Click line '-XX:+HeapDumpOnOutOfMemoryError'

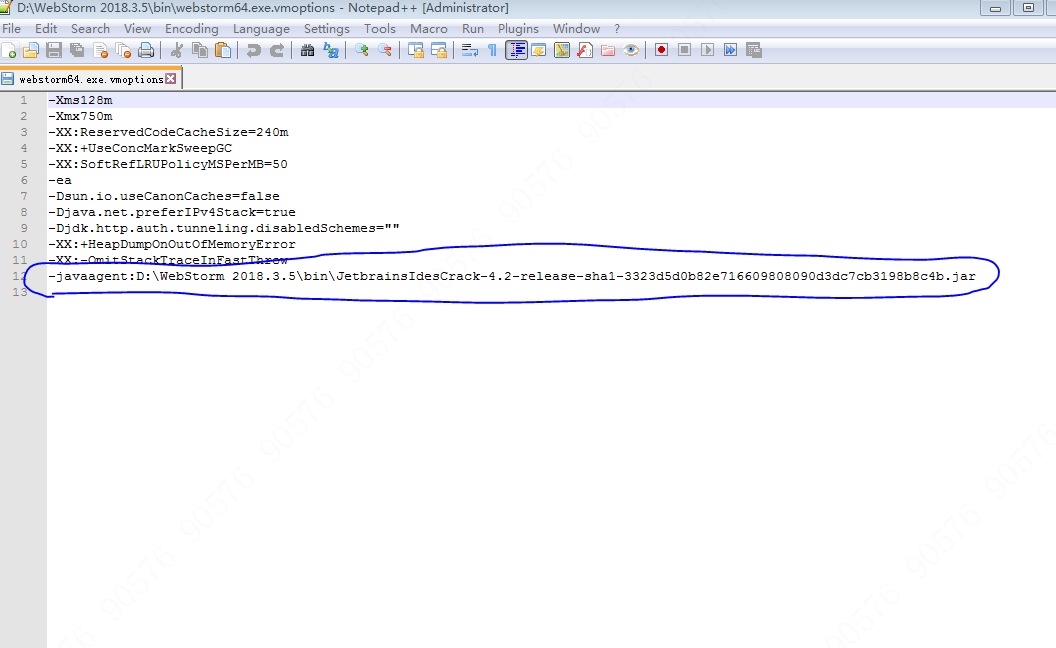172,245
